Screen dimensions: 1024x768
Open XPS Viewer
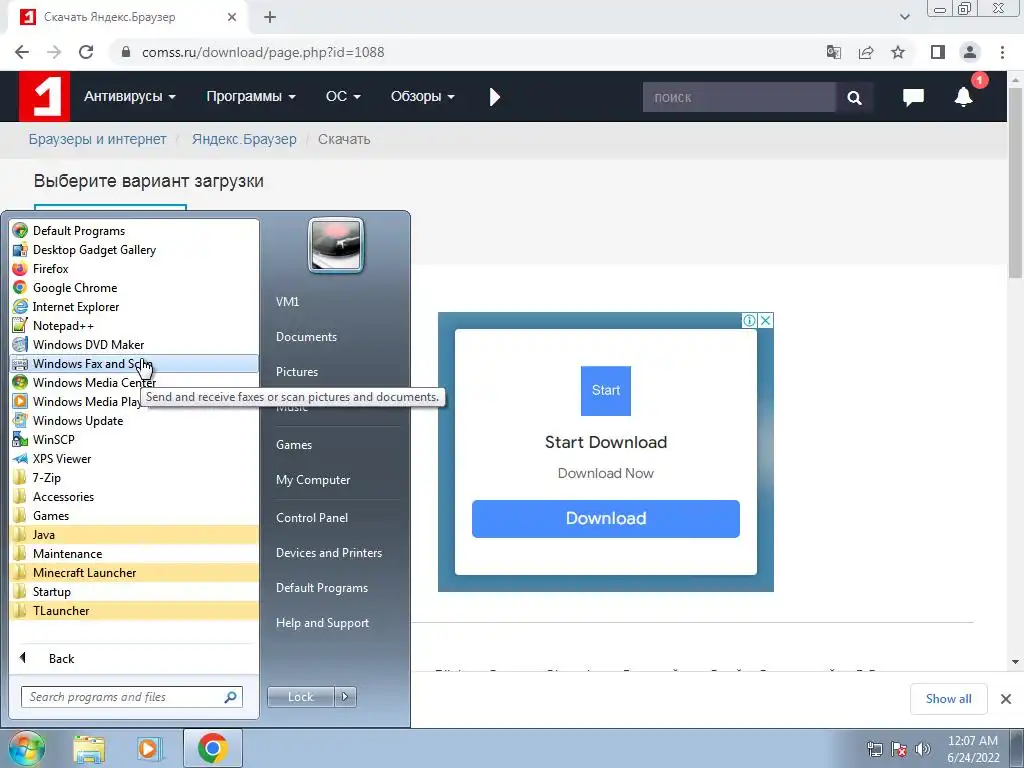point(135,458)
